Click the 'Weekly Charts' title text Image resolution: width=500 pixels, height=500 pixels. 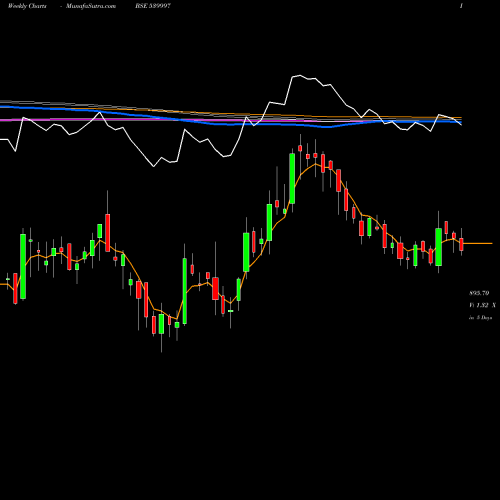pos(27,6)
